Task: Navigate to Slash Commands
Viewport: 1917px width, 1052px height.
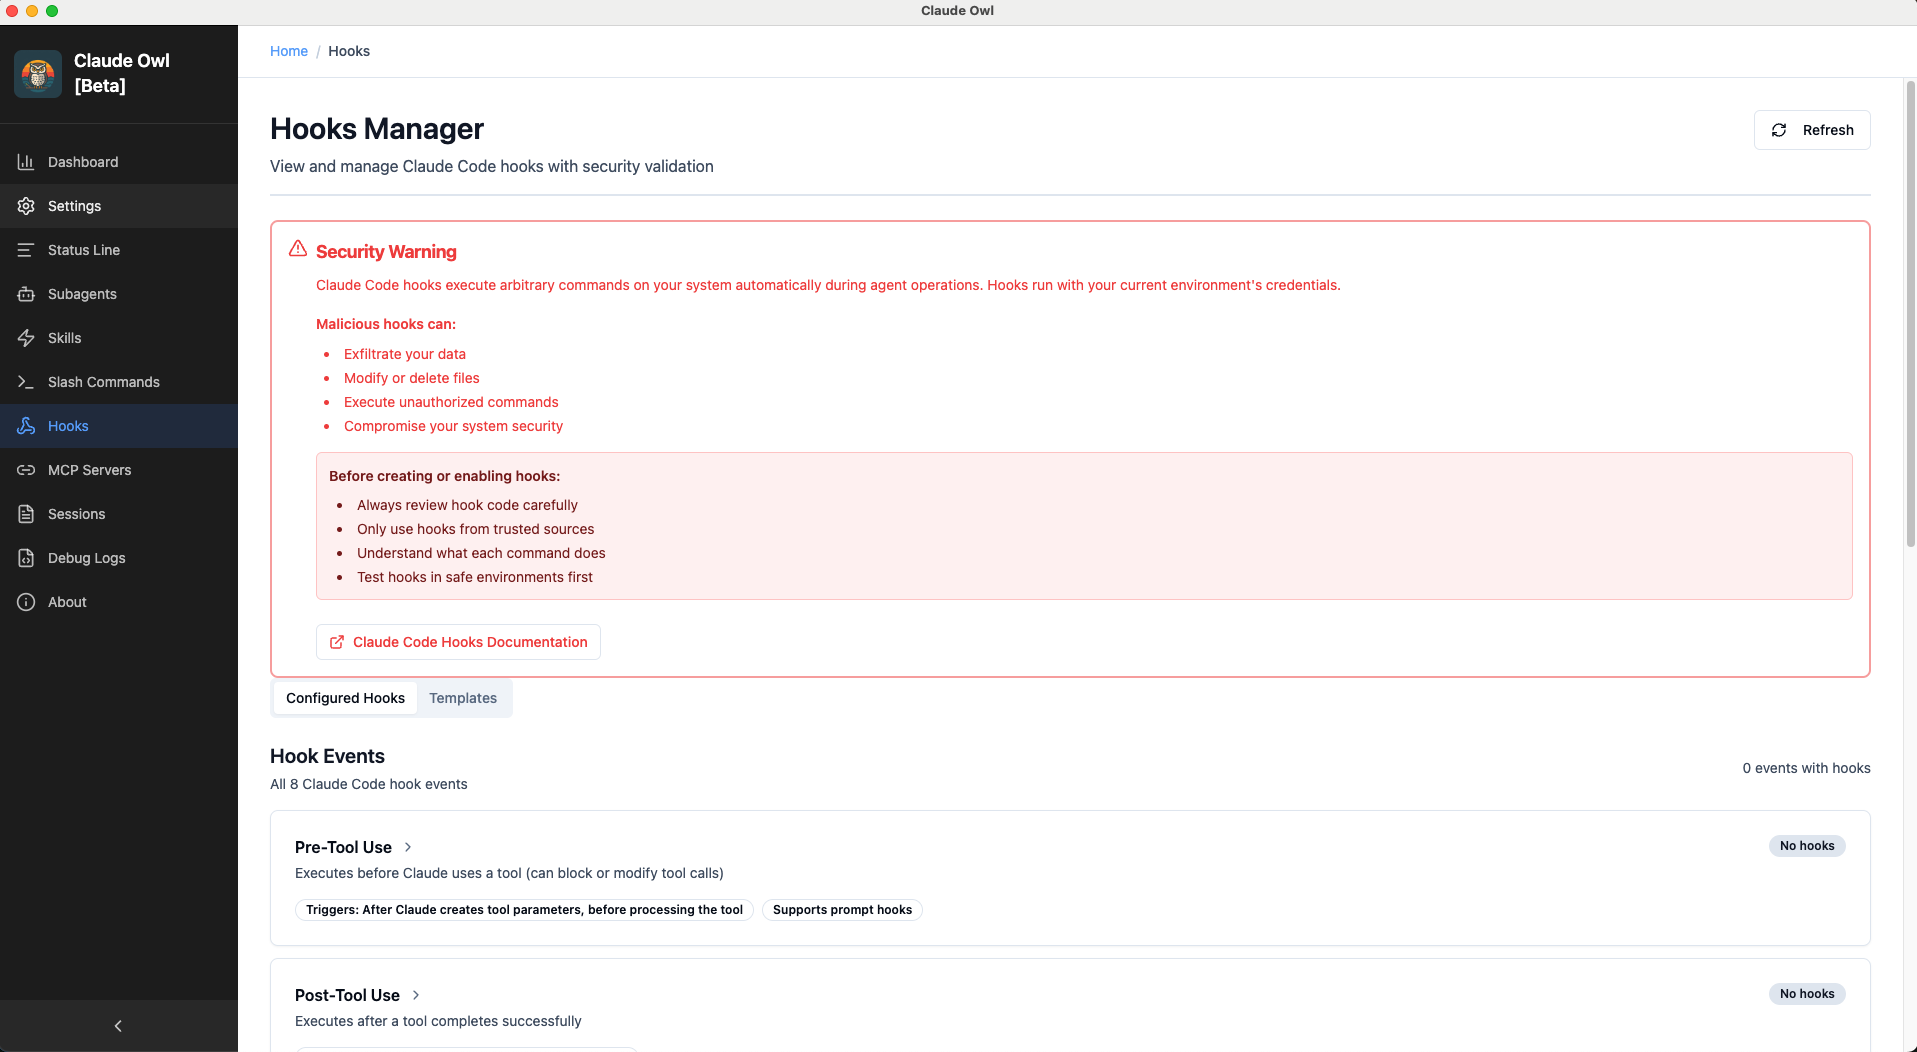Action: click(119, 382)
